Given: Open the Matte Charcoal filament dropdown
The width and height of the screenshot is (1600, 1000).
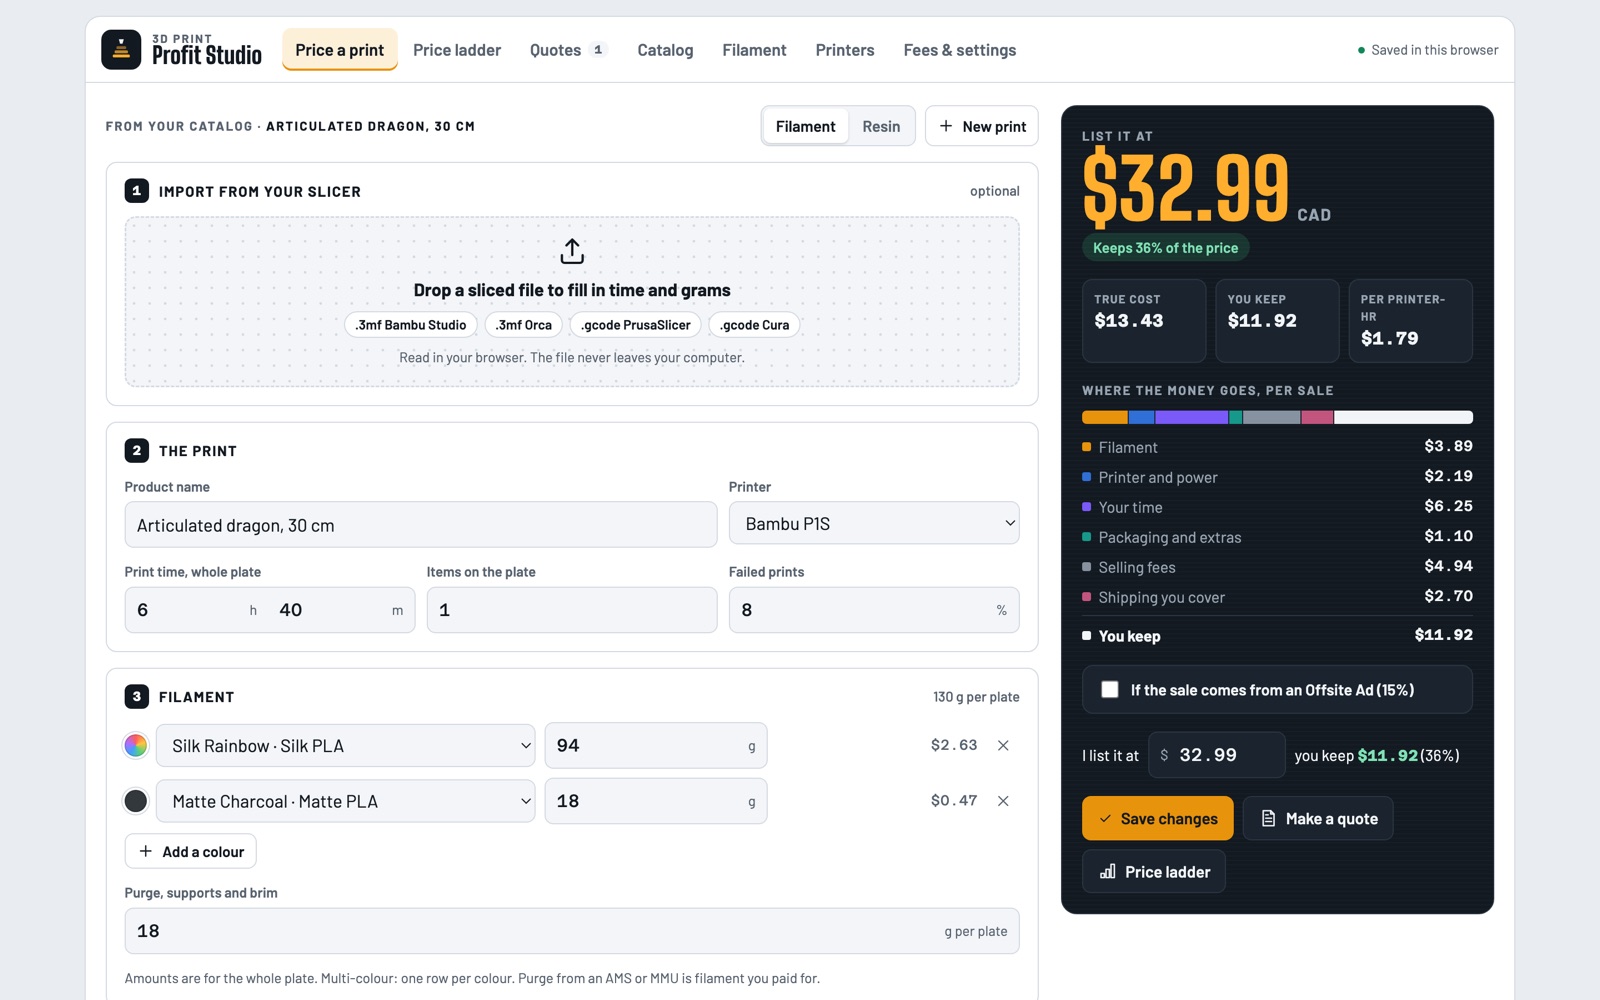Looking at the screenshot, I should pyautogui.click(x=346, y=801).
